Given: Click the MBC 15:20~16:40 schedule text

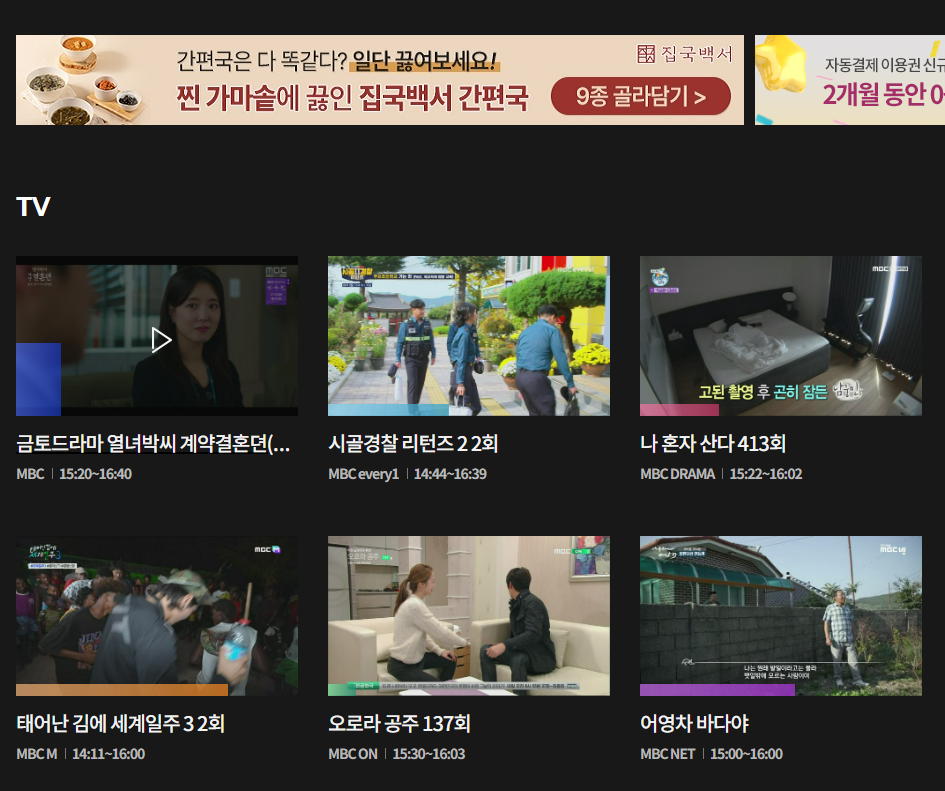Looking at the screenshot, I should 74,474.
